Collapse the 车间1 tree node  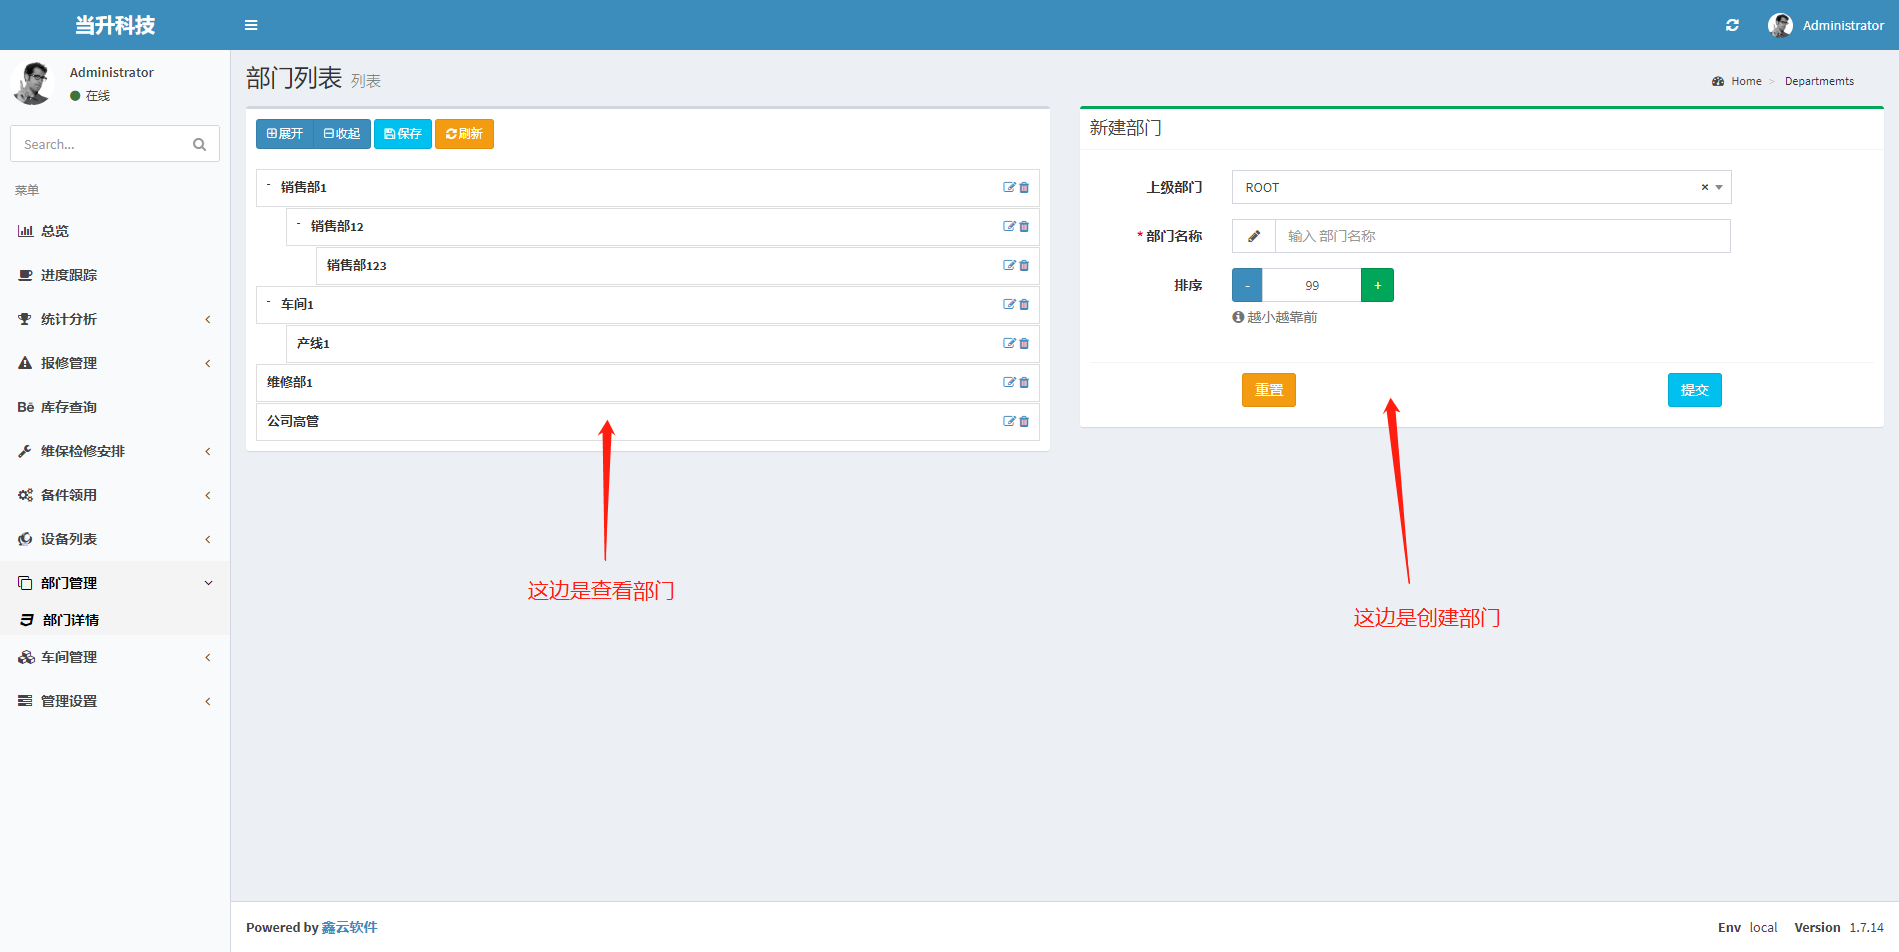tap(269, 302)
